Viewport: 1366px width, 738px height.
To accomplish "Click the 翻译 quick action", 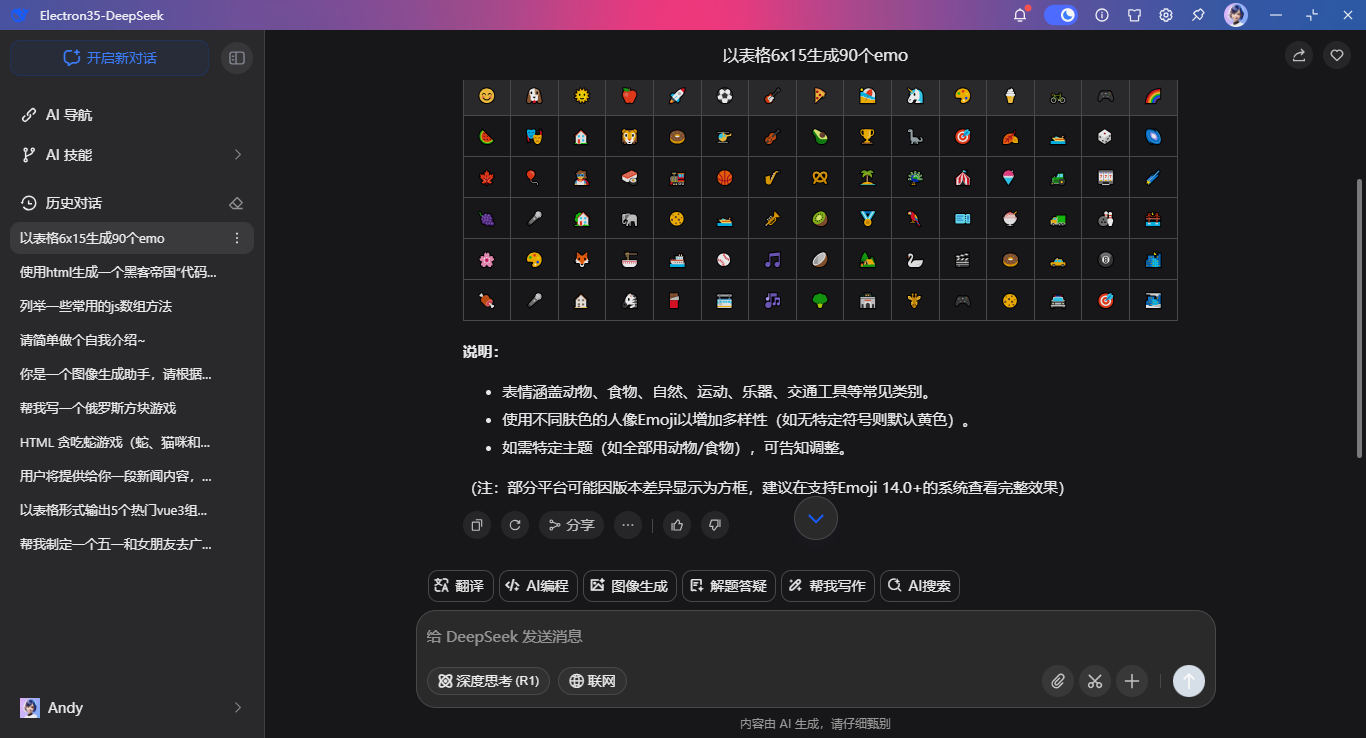I will [x=460, y=586].
